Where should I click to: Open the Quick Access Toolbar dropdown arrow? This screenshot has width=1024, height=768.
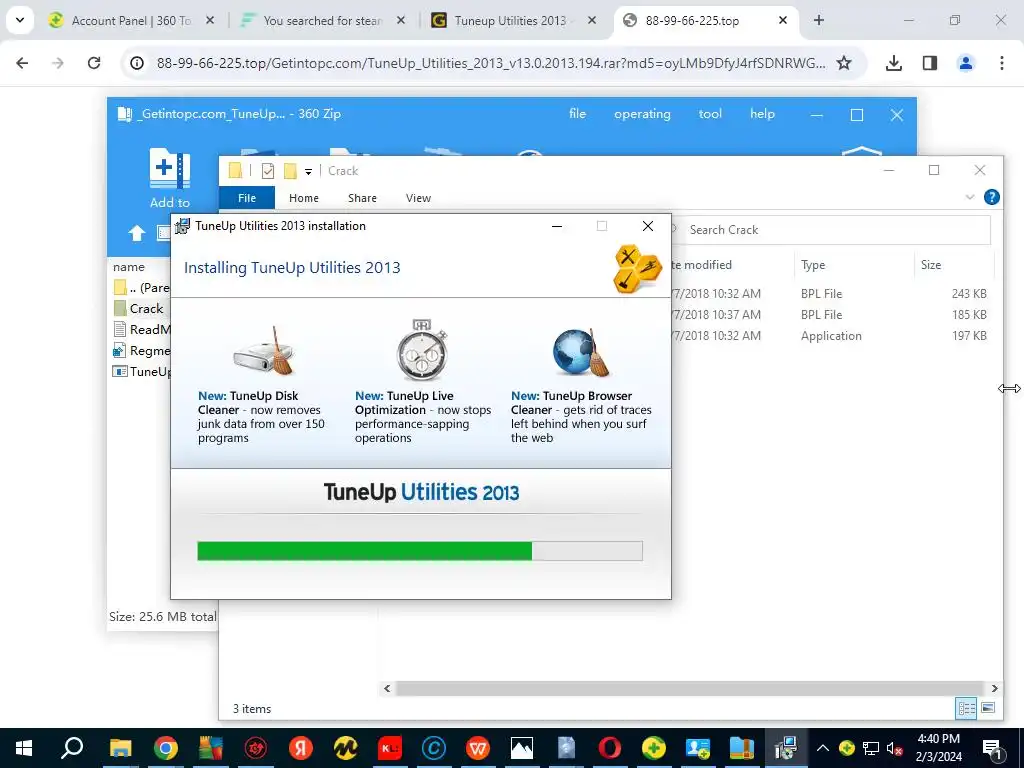(308, 172)
